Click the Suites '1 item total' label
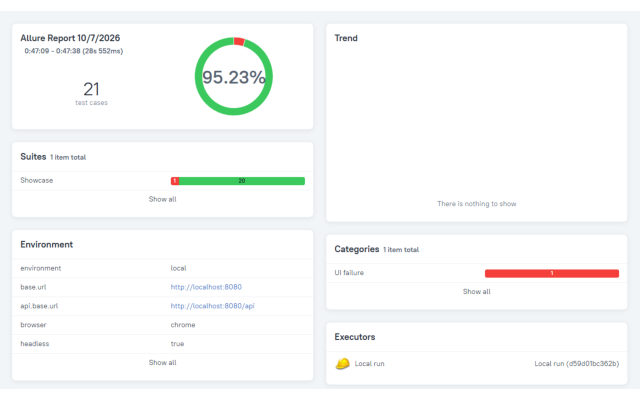The image size is (640, 400). [68, 157]
